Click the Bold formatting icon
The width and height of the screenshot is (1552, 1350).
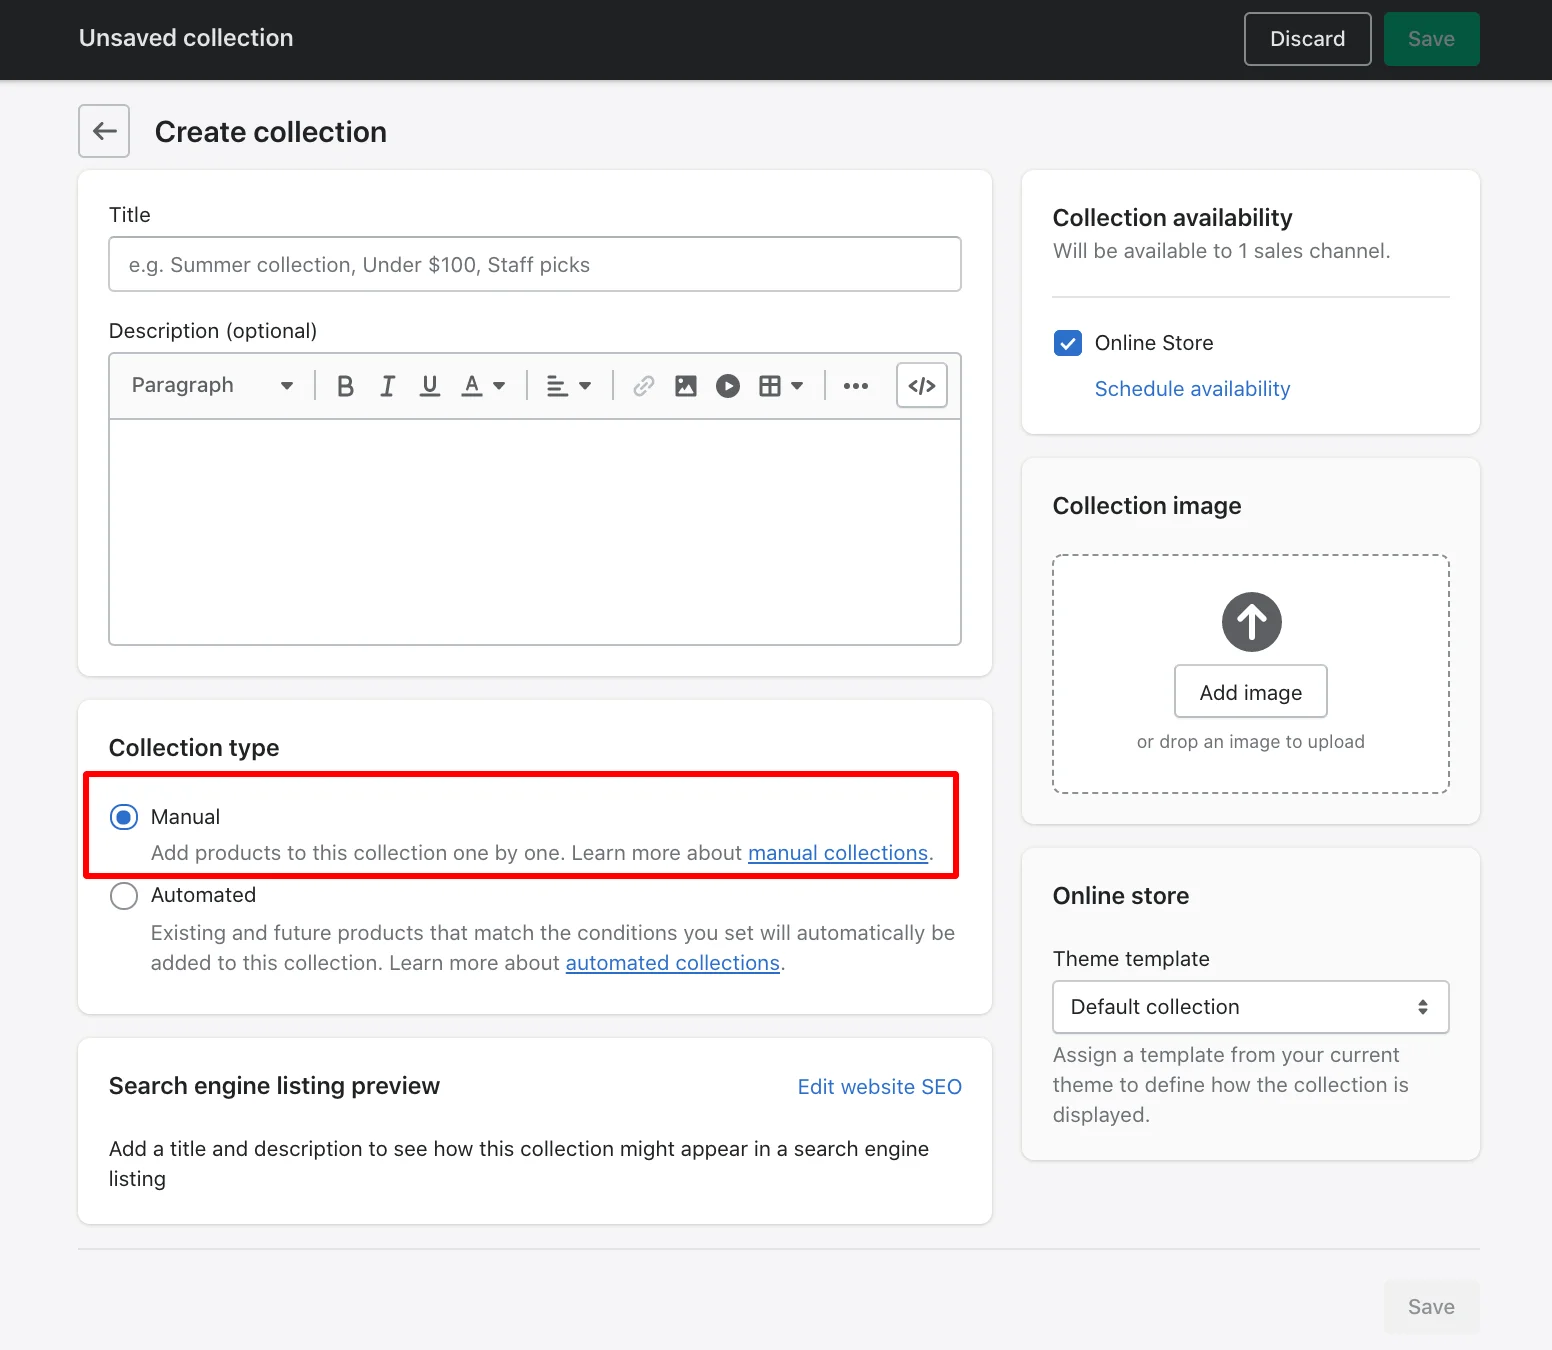(x=345, y=386)
